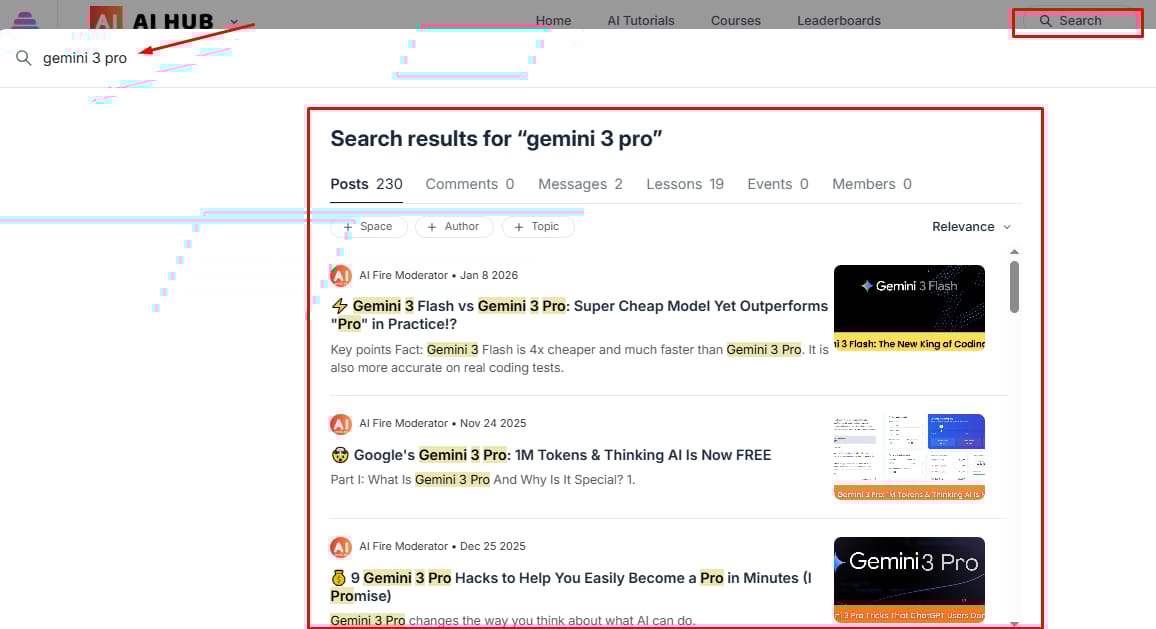Click the moderator avatar on the Nov 24 2025 post
Image resolution: width=1156 pixels, height=629 pixels.
tap(341, 424)
